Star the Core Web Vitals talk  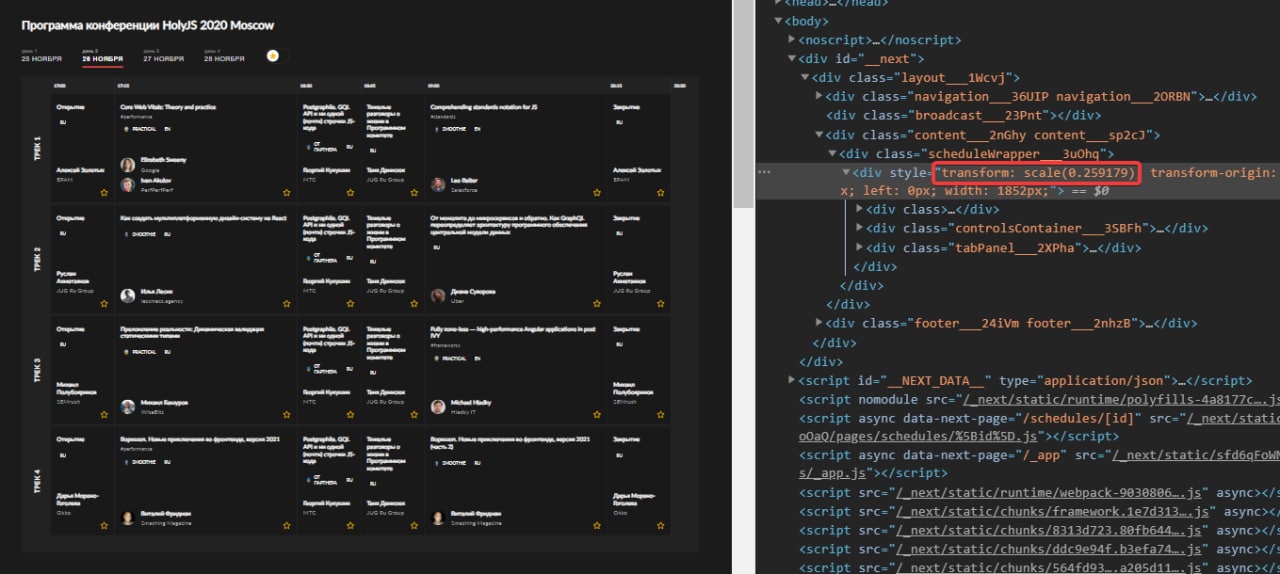[x=286, y=192]
